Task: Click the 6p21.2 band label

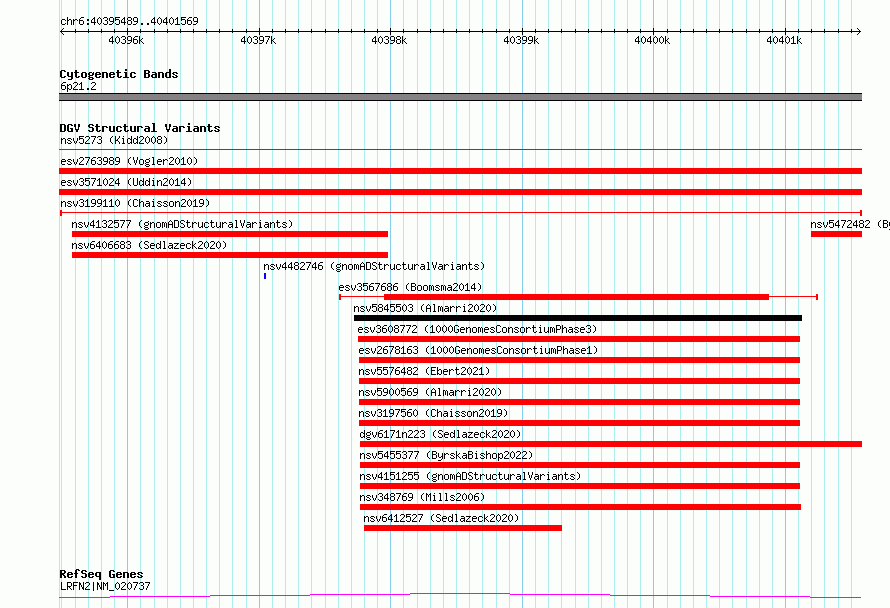Action: (x=78, y=86)
